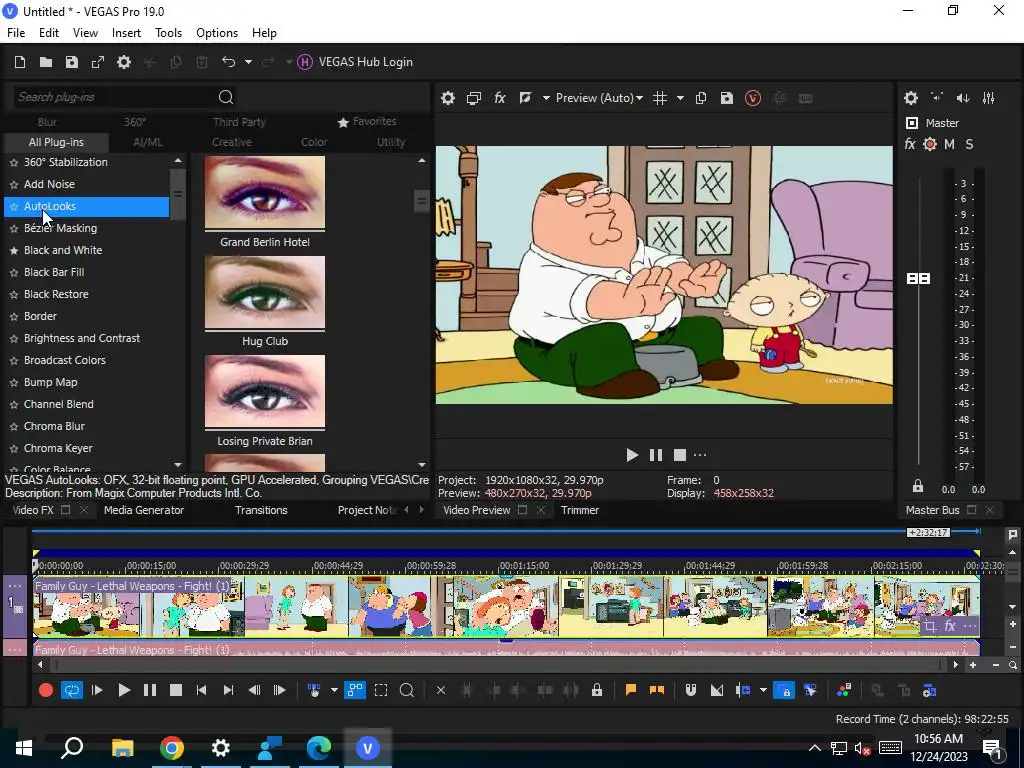Open split screen view options dropdown

tap(545, 98)
